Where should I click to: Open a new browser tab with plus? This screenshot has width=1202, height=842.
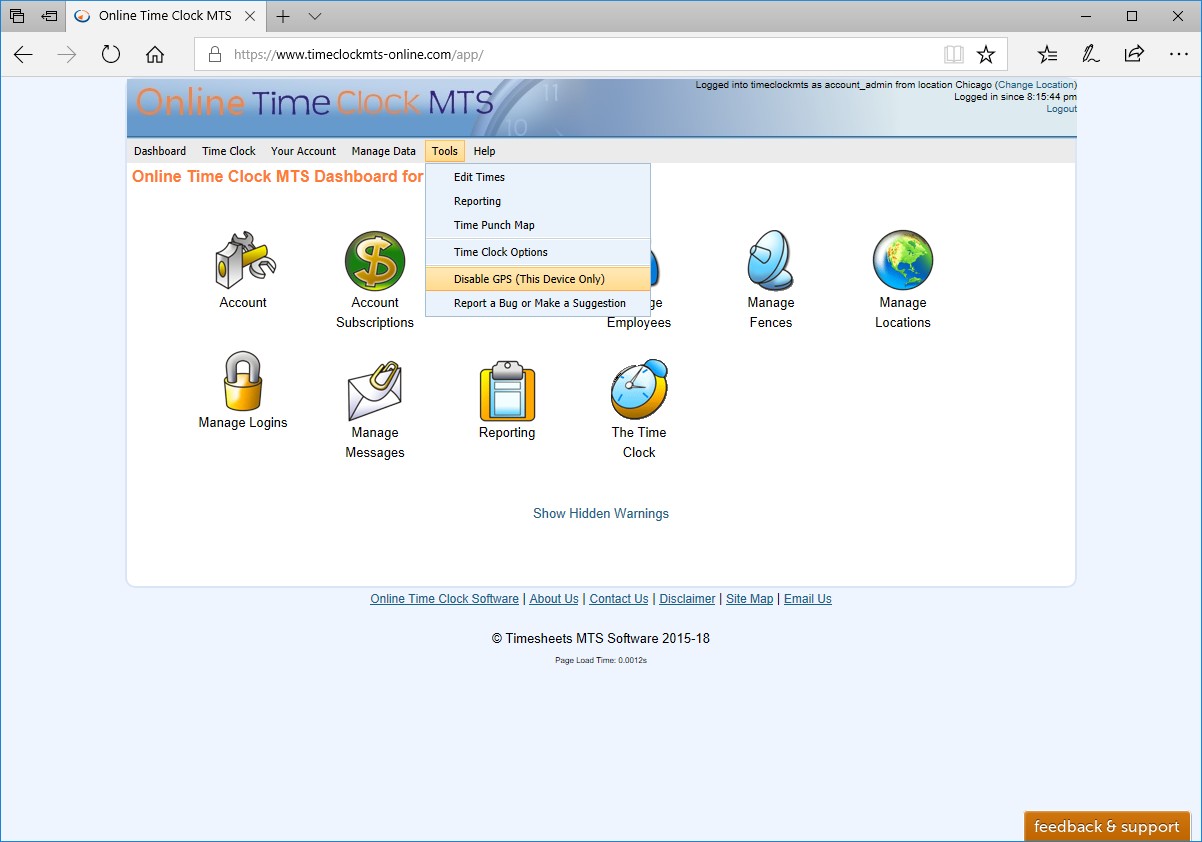(x=283, y=16)
